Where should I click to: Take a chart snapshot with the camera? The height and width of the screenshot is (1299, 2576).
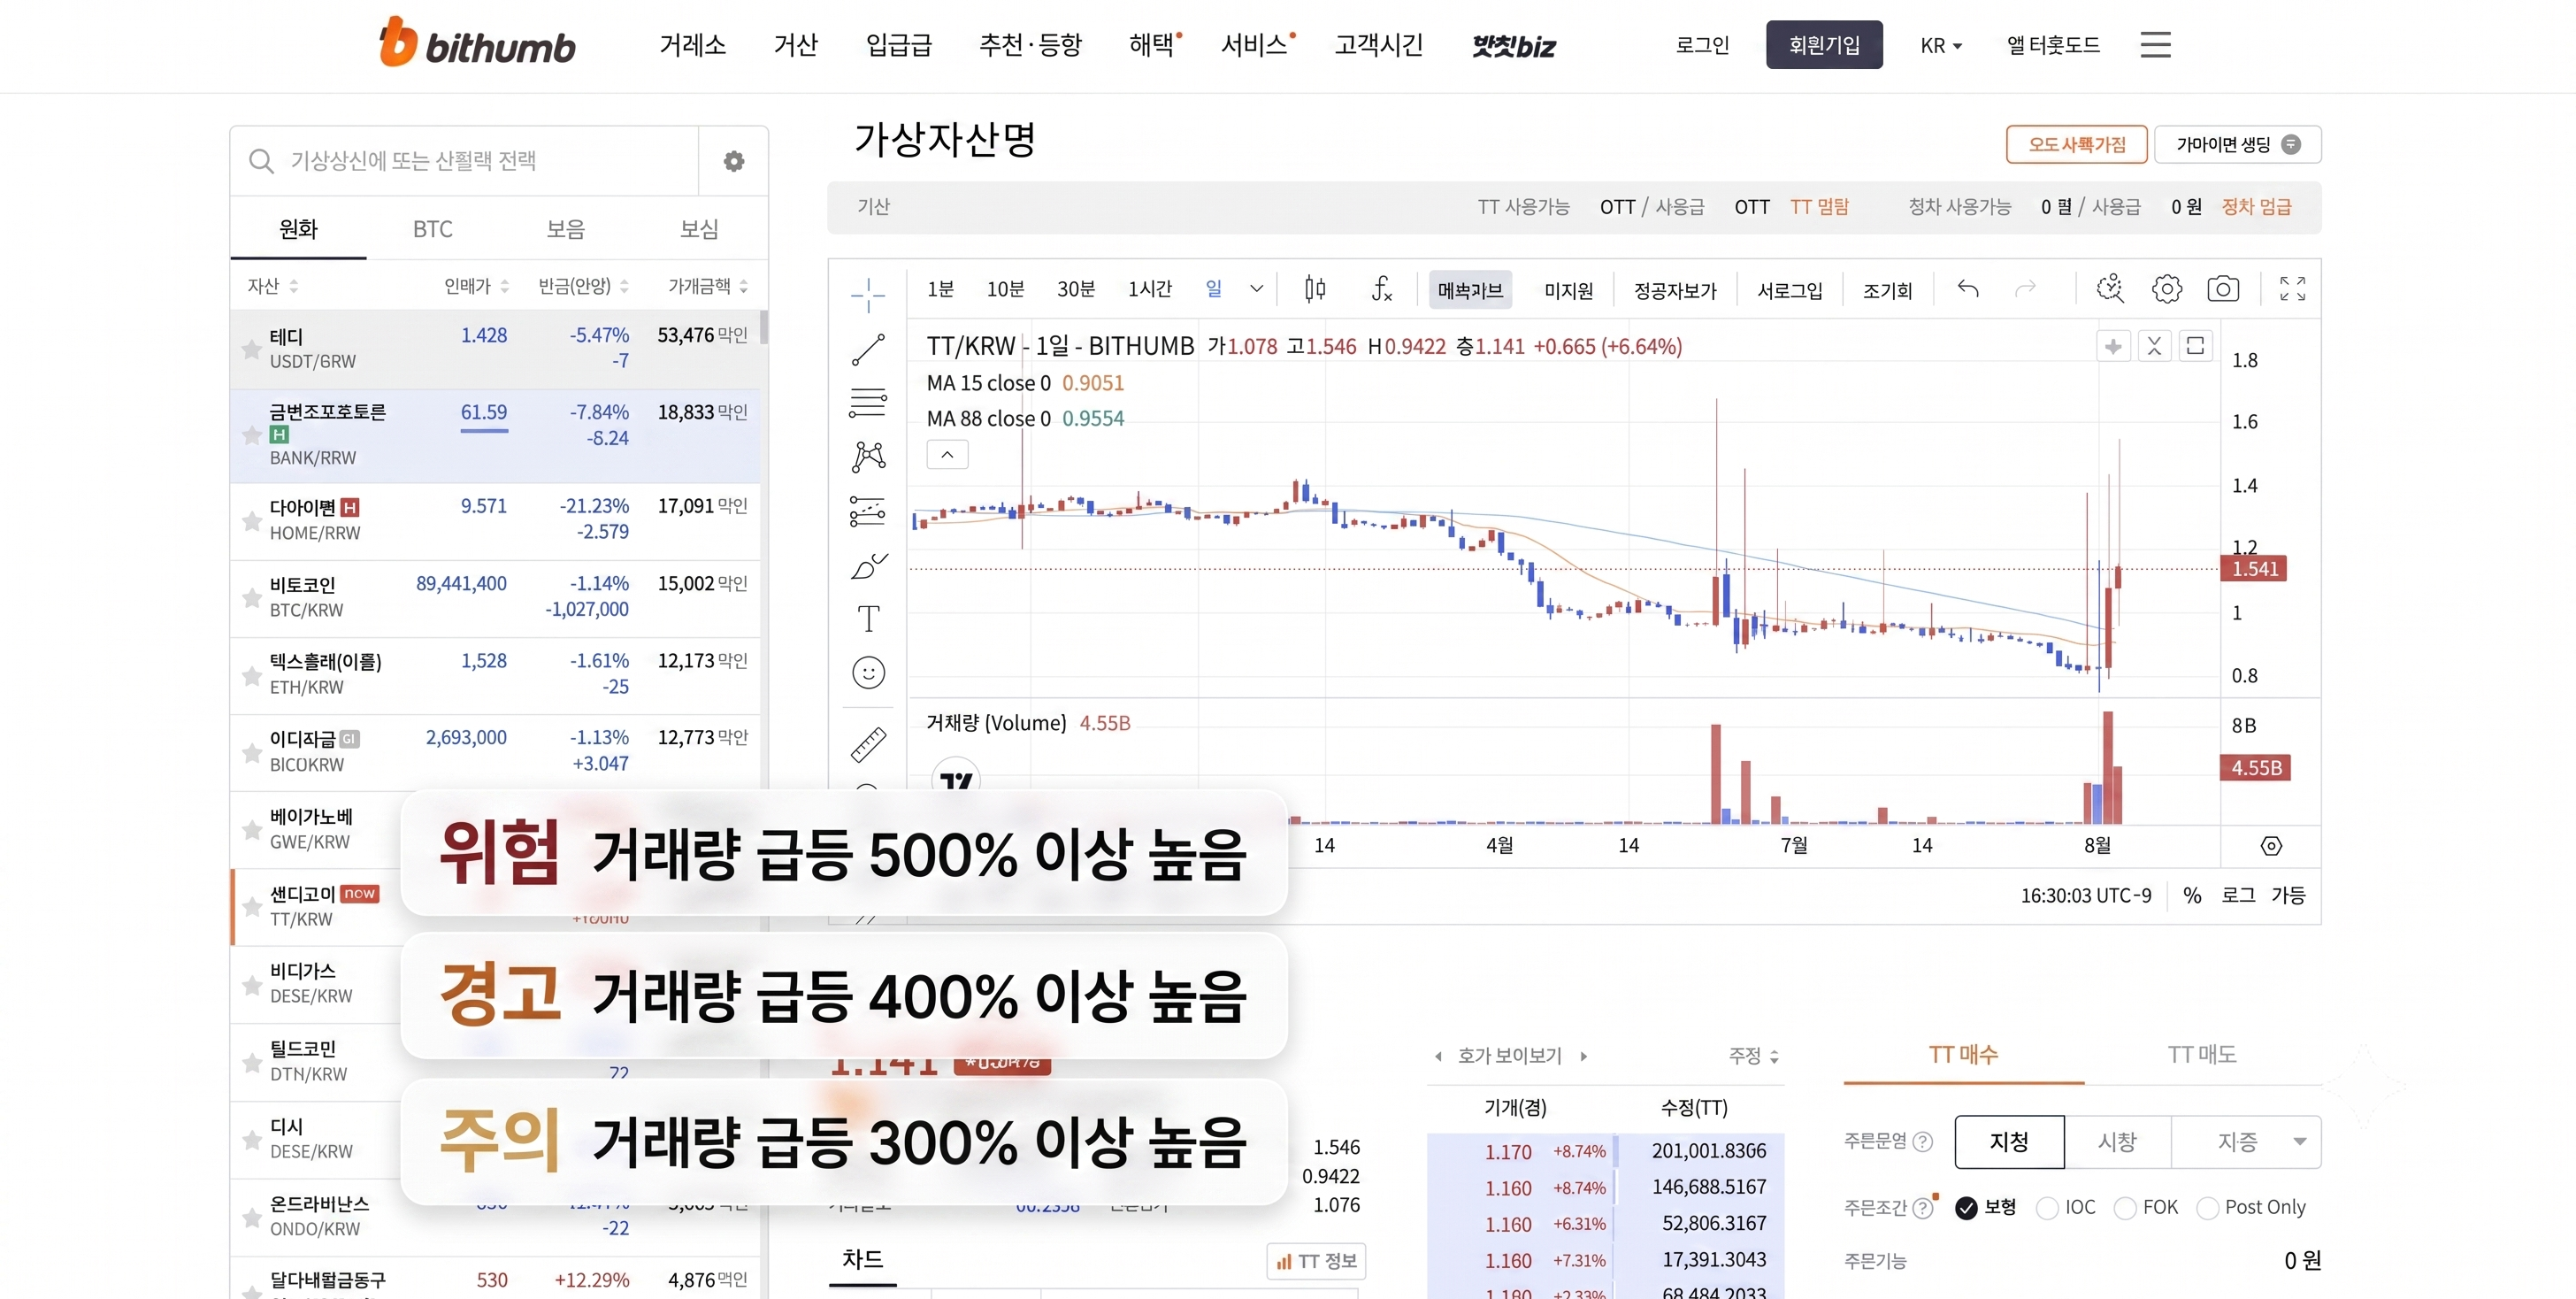coord(2223,290)
